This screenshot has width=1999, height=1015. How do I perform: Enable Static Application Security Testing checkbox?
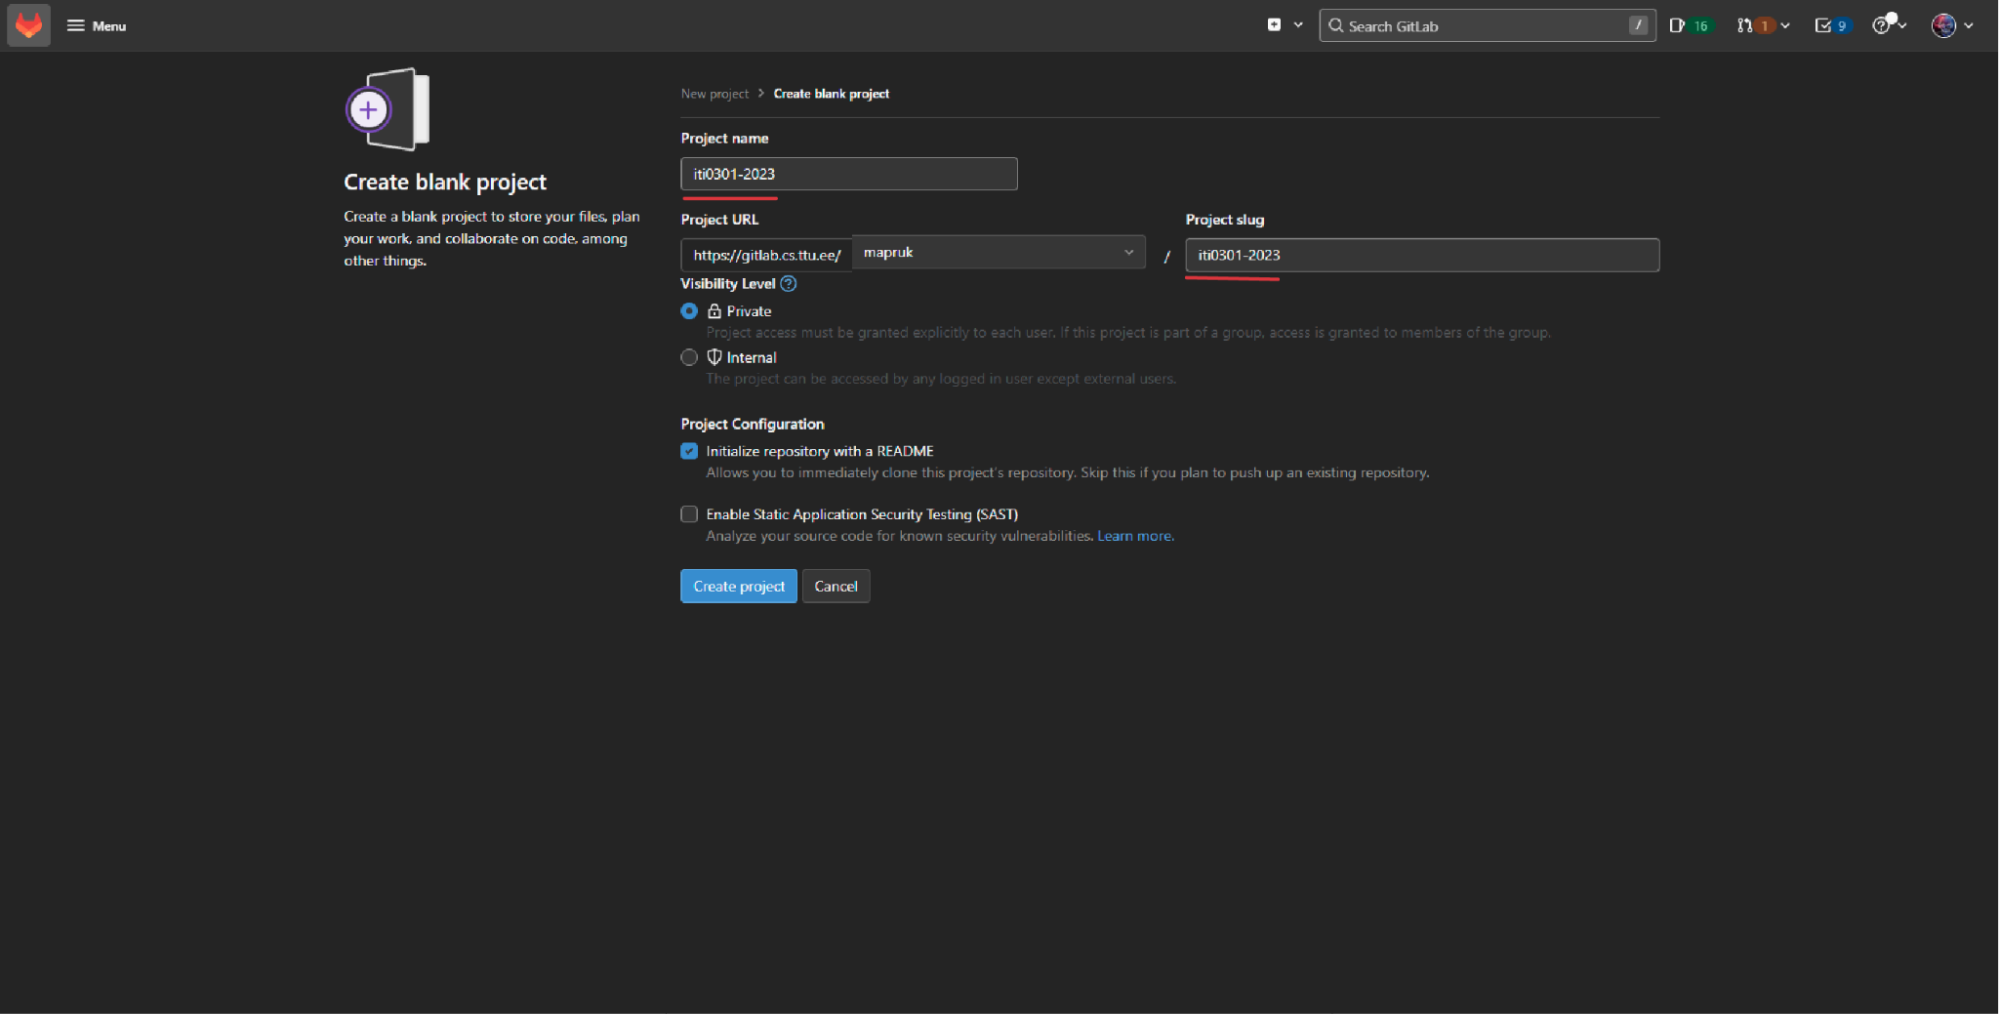[689, 514]
